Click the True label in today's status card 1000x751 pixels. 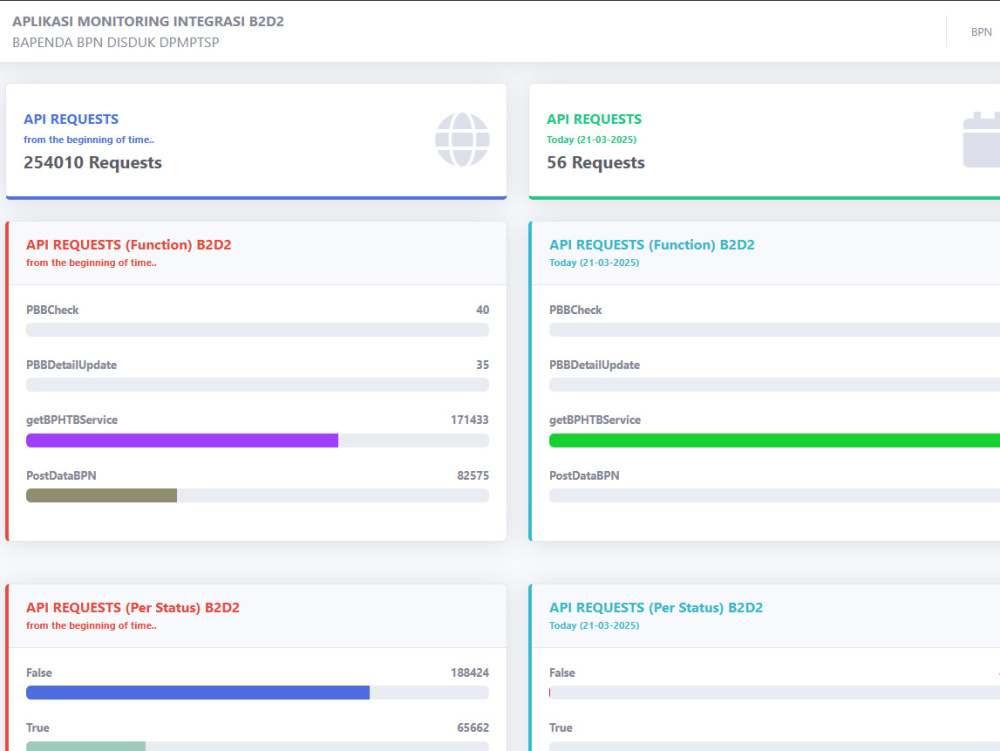coord(561,727)
